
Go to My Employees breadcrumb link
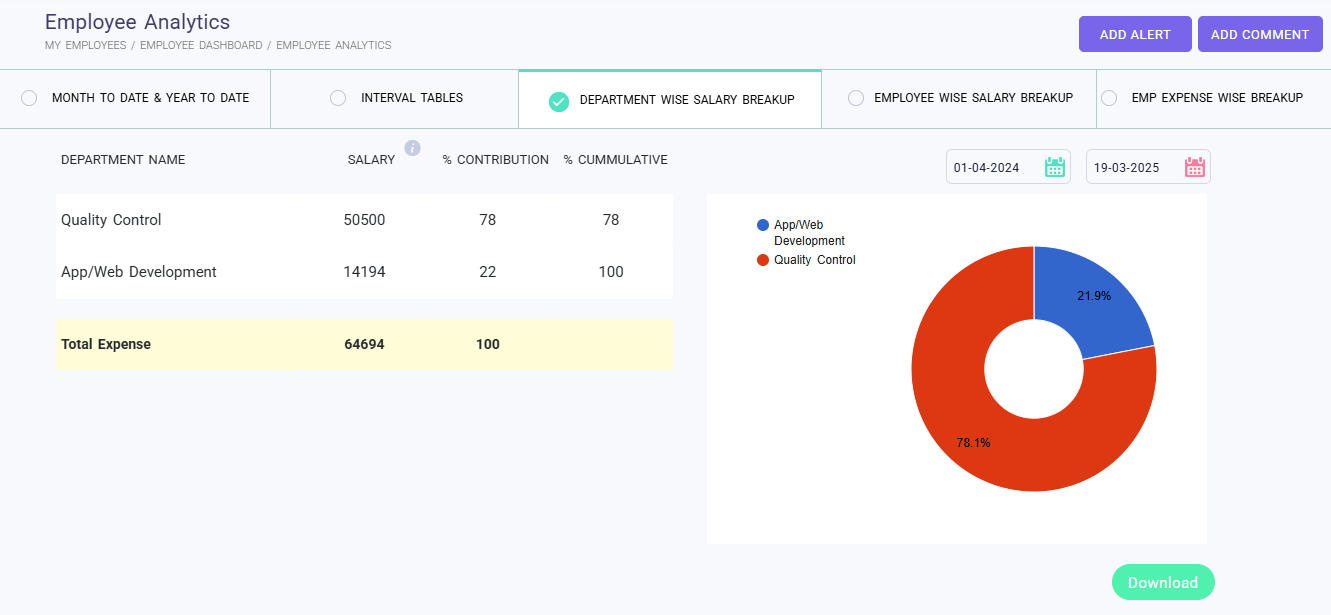85,45
